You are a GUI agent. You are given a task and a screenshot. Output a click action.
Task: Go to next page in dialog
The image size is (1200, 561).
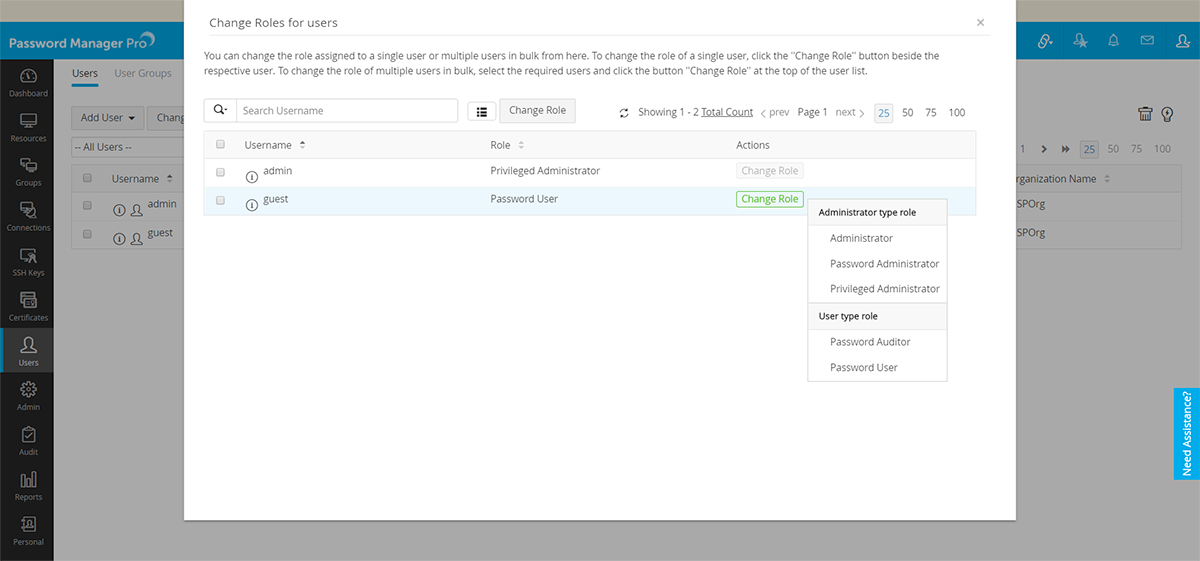(x=850, y=112)
